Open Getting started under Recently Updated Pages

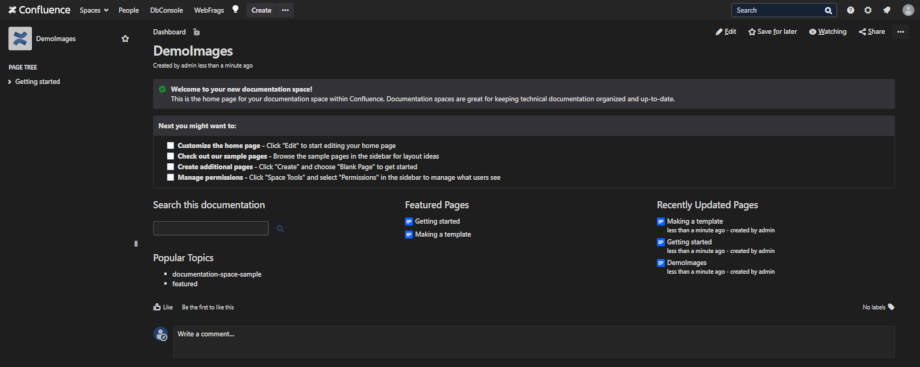tap(689, 242)
